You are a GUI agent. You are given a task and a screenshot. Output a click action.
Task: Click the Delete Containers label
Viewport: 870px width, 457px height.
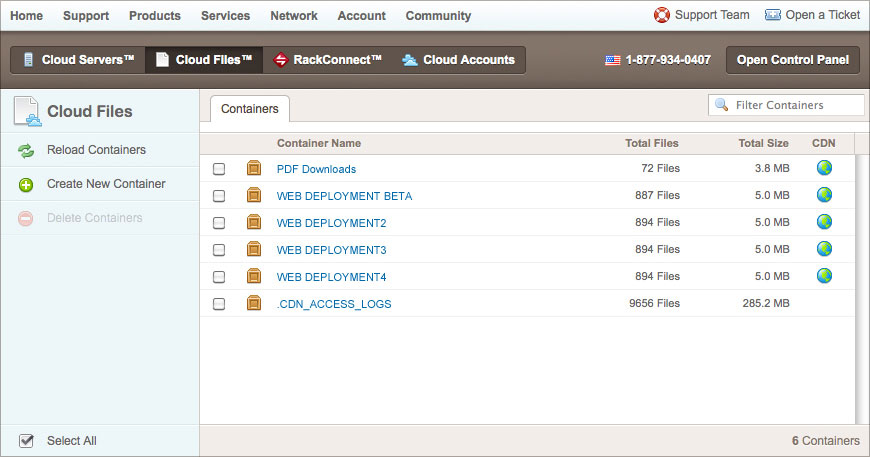[95, 218]
